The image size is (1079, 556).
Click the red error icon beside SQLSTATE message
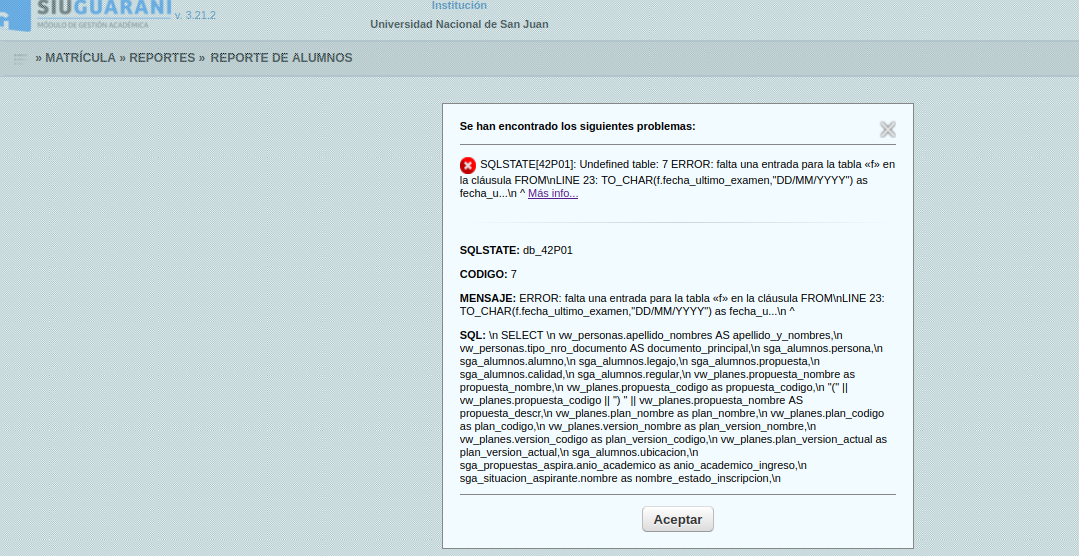tap(468, 165)
